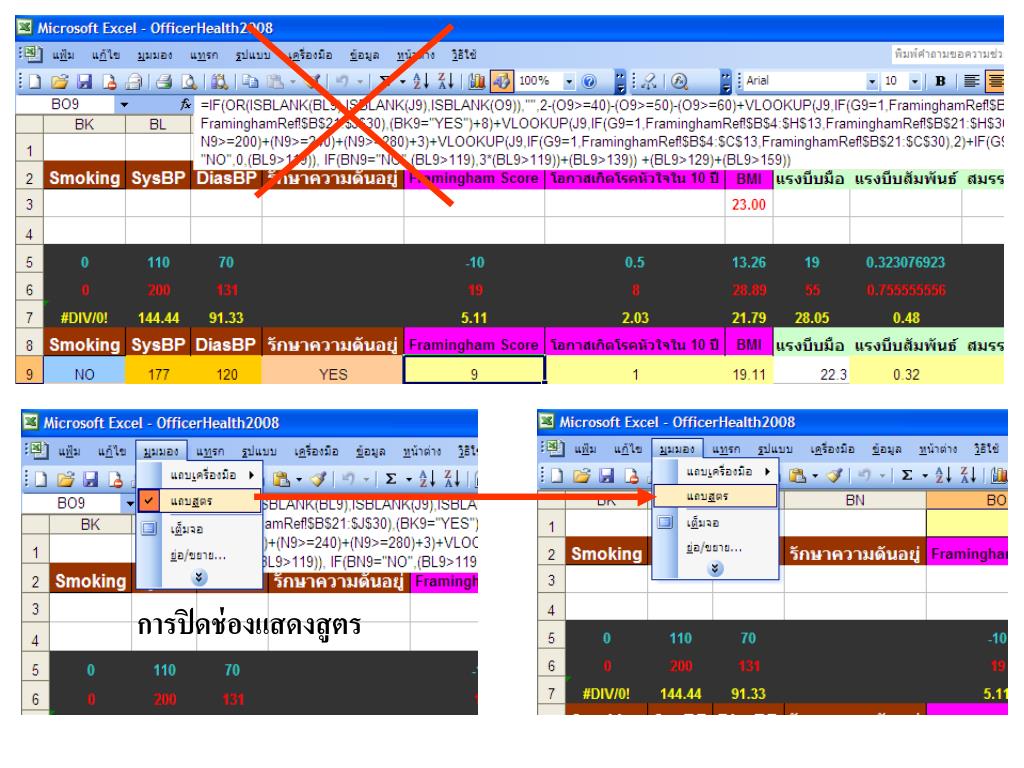Screen dimensions: 1024x768
Task: Click Save icon in bottom-right Excel window
Action: 606,475
